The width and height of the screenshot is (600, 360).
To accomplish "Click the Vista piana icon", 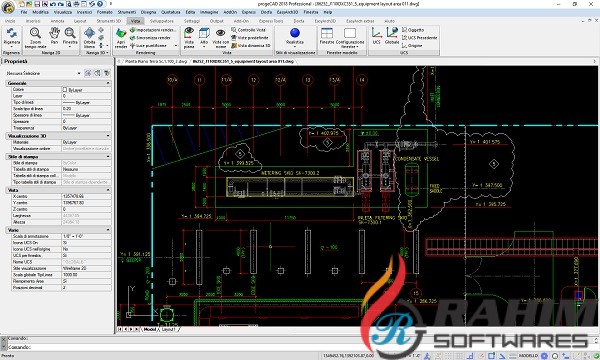I will tap(189, 33).
